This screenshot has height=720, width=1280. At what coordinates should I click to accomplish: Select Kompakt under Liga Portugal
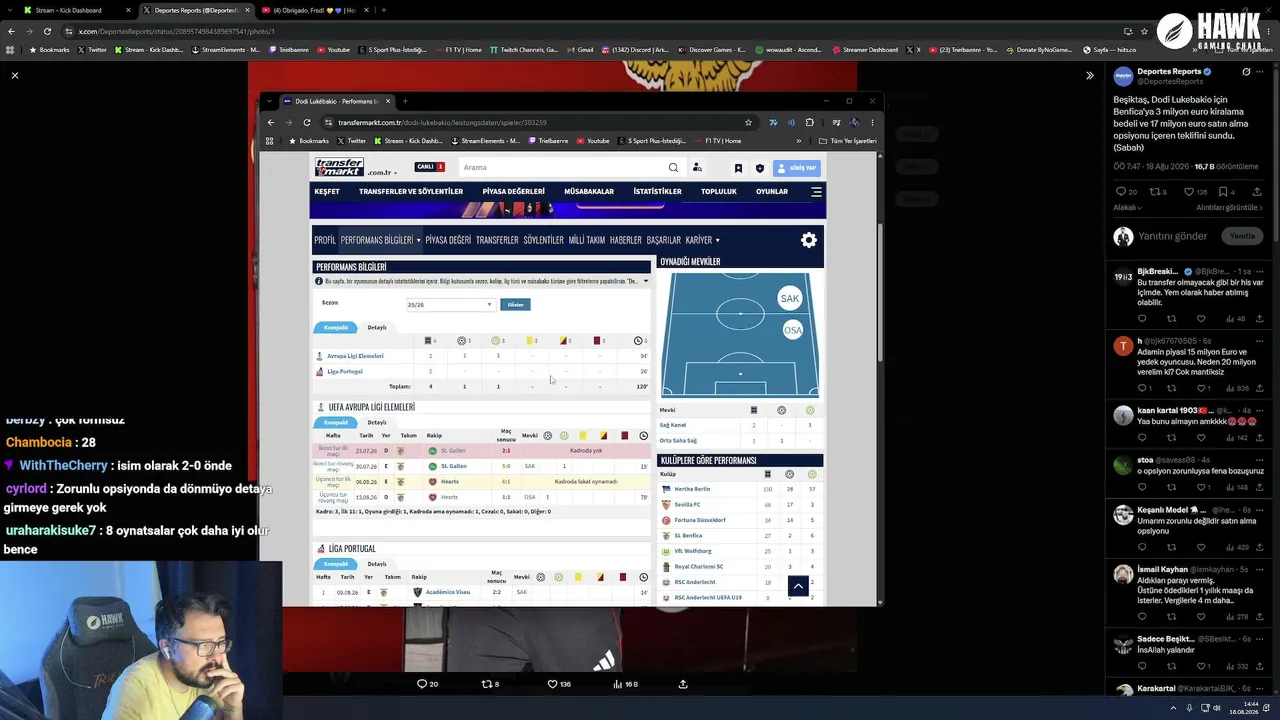(336, 564)
